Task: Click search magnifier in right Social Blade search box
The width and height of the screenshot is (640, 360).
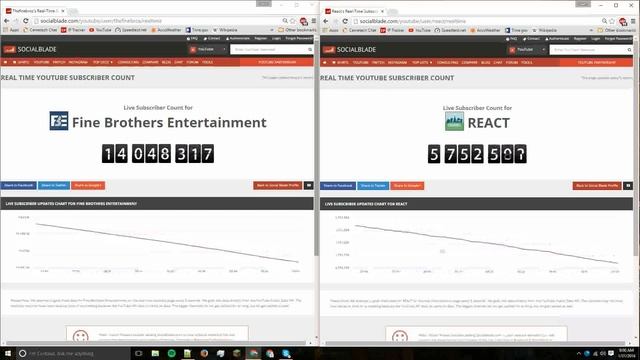Action: [629, 50]
